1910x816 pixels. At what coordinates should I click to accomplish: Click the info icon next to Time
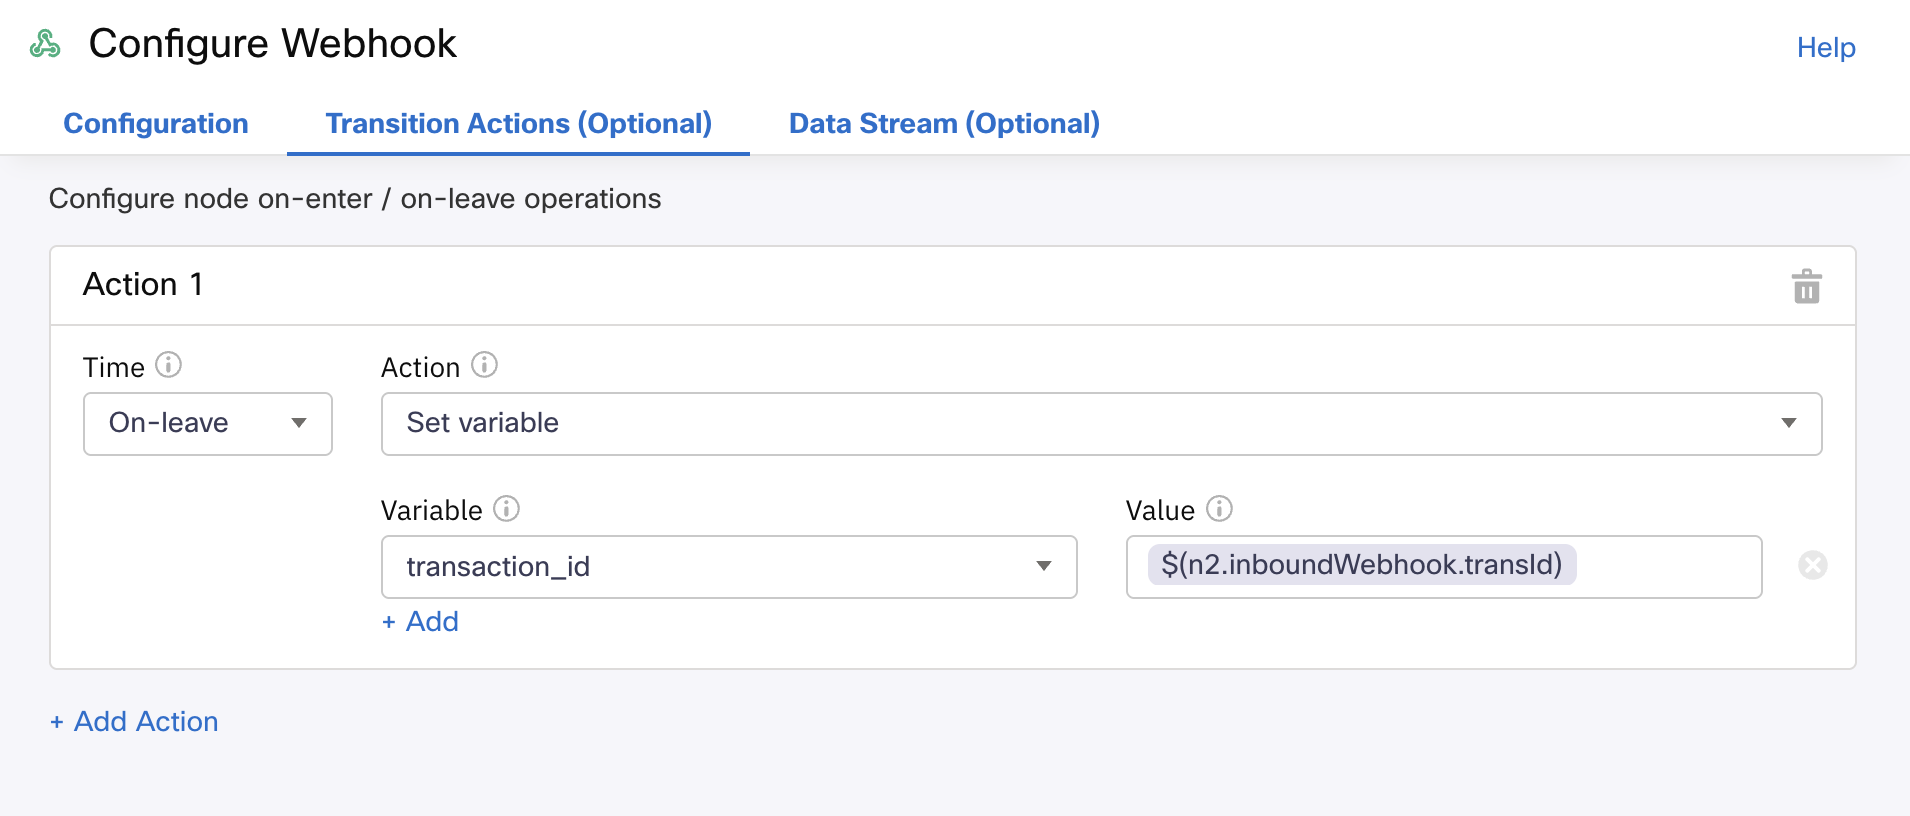coord(169,365)
